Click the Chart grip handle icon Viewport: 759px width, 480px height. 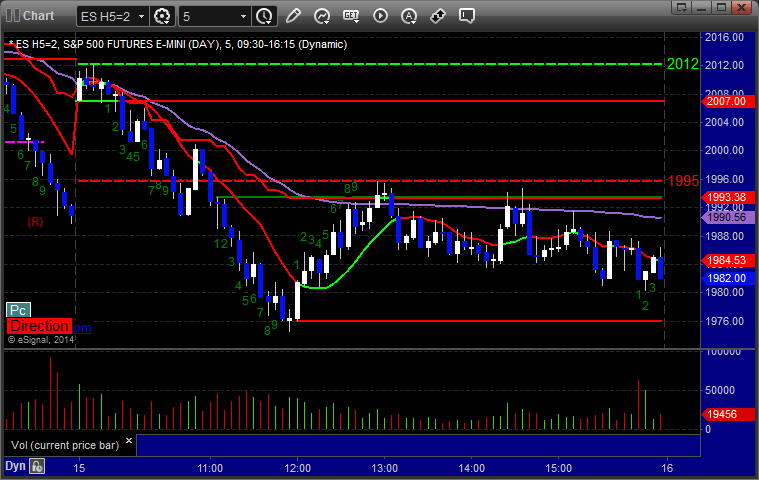(x=13, y=15)
